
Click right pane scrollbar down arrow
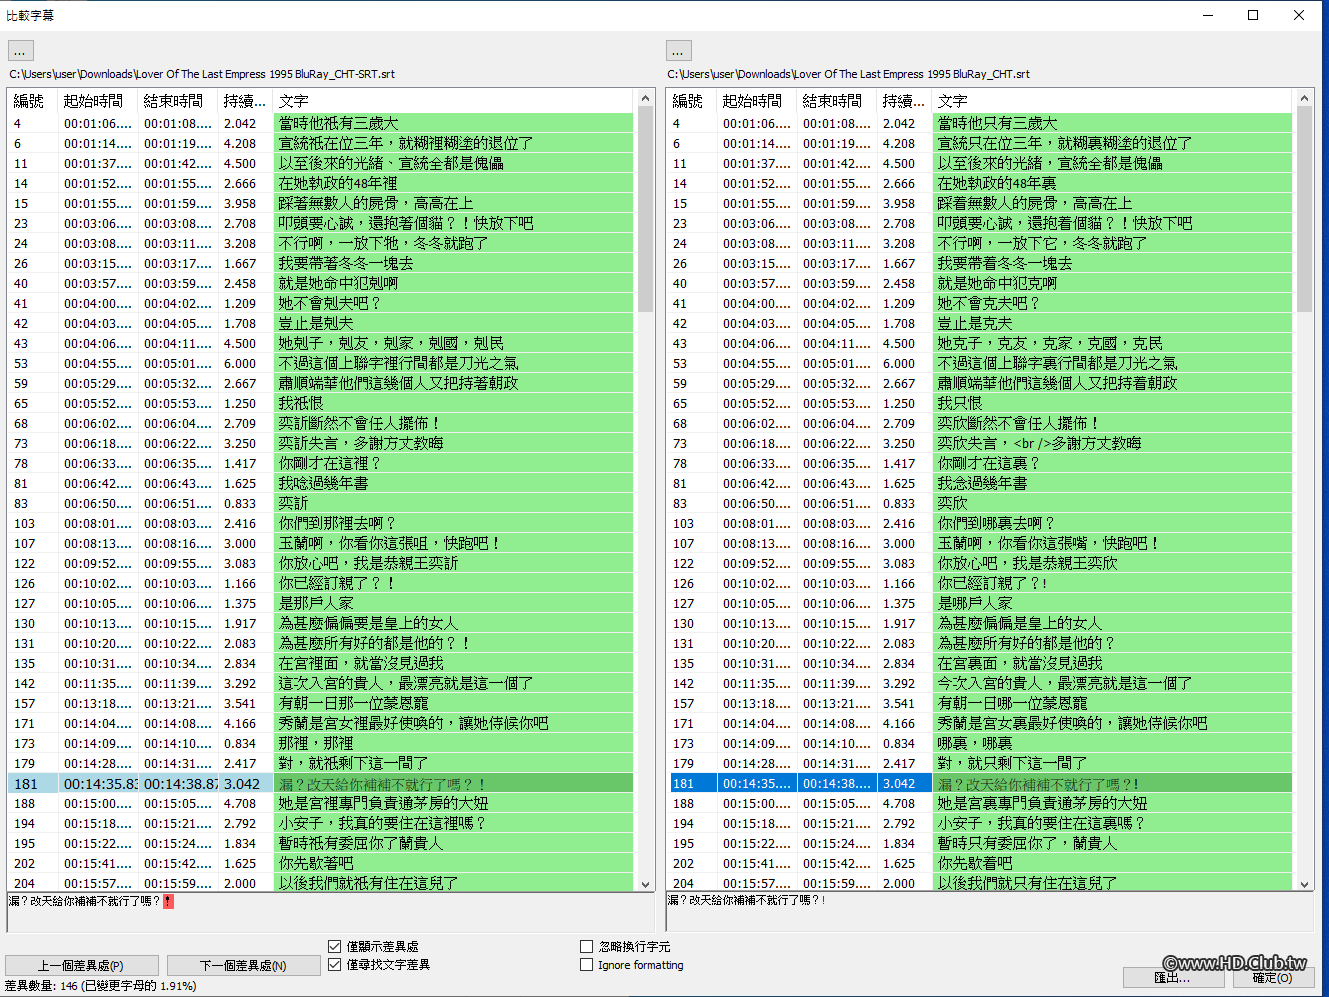click(x=1304, y=884)
